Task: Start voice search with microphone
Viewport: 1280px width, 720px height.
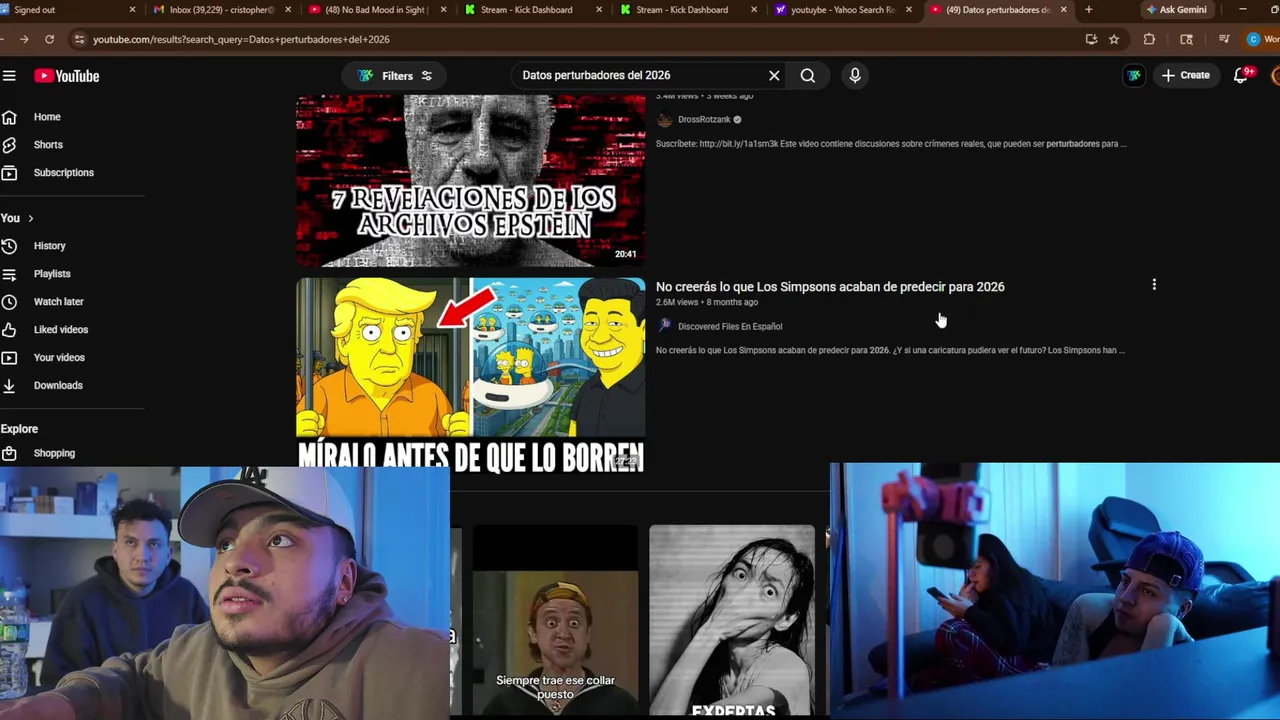Action: coord(855,76)
